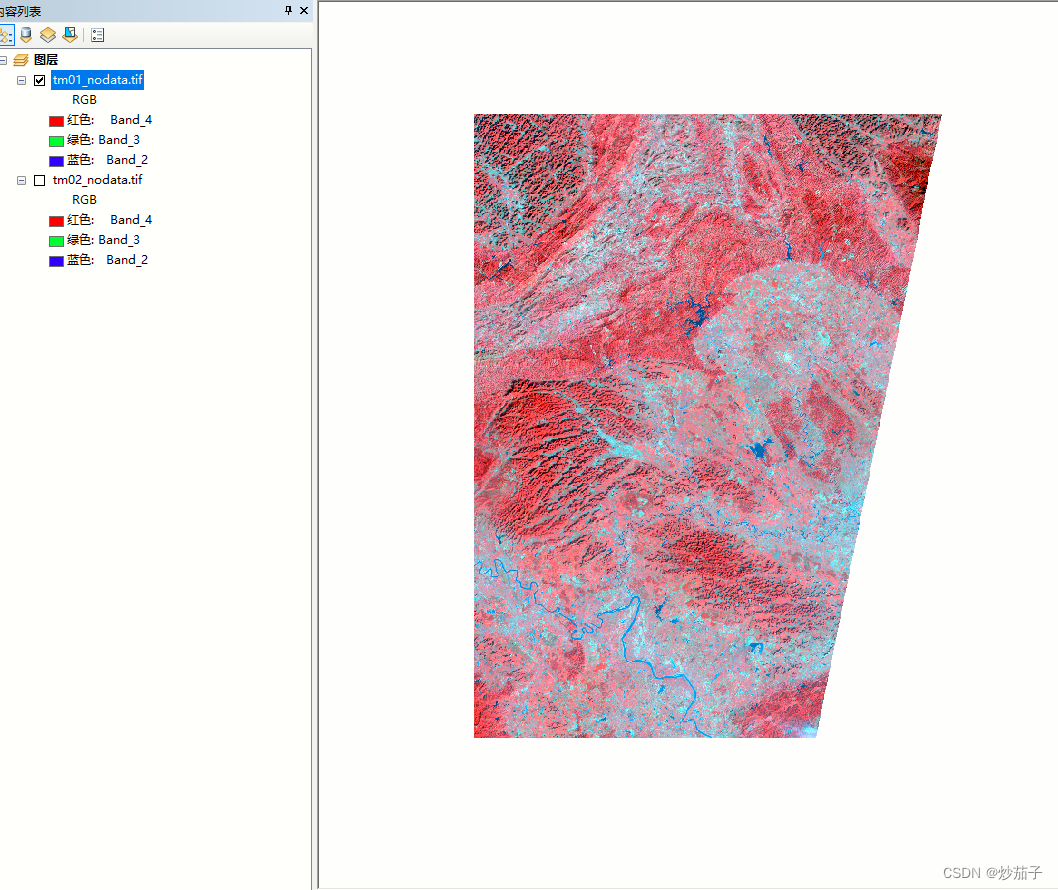Image resolution: width=1058 pixels, height=890 pixels.
Task: Click 蓝色: Band_2 under tm01_nodata.tif
Action: pyautogui.click(x=107, y=160)
